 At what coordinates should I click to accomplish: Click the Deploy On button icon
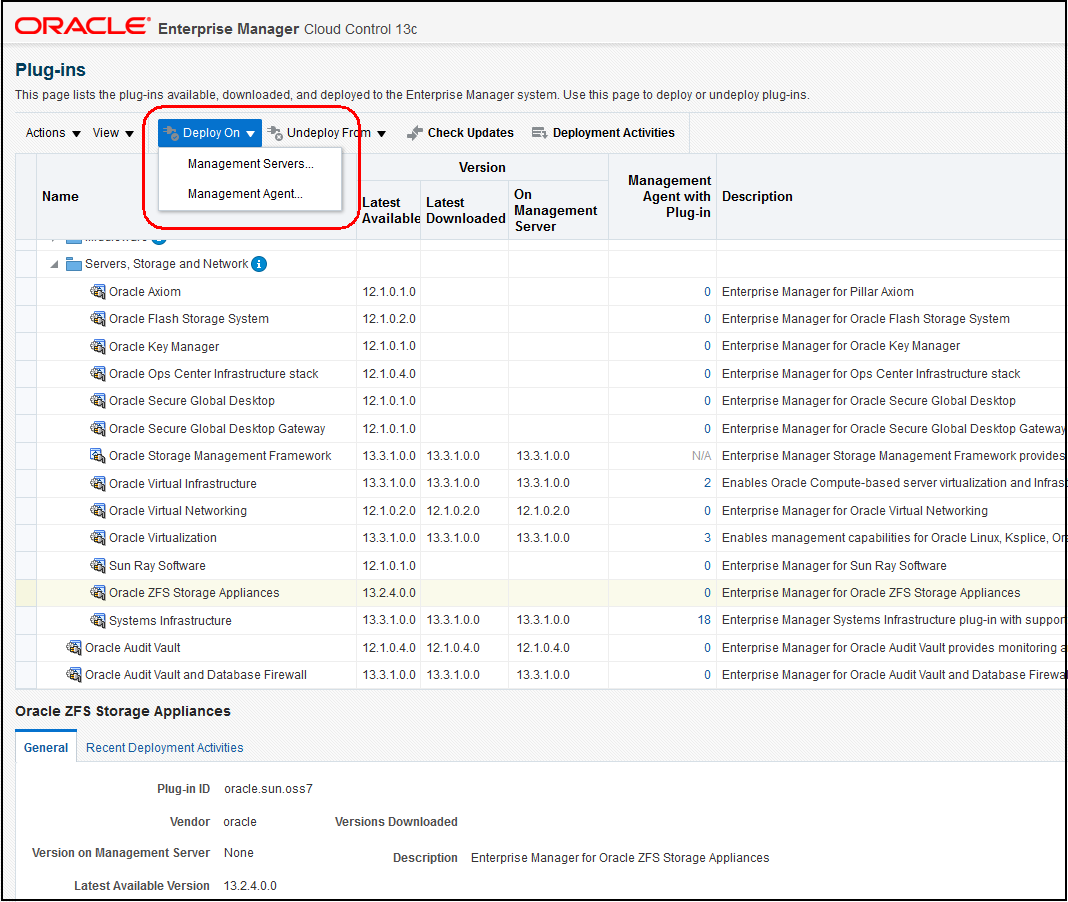[171, 133]
